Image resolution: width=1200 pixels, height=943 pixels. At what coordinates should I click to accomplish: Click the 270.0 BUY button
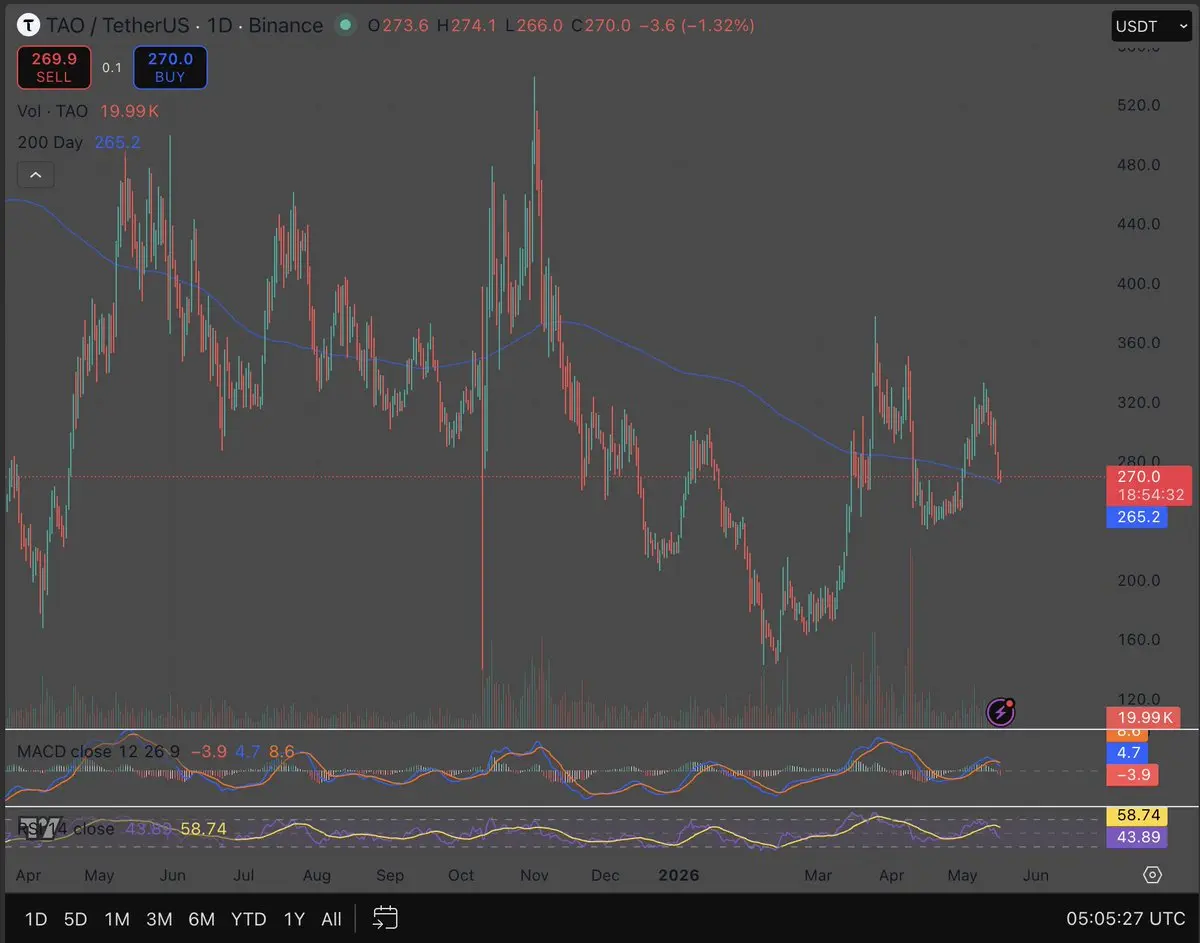170,67
